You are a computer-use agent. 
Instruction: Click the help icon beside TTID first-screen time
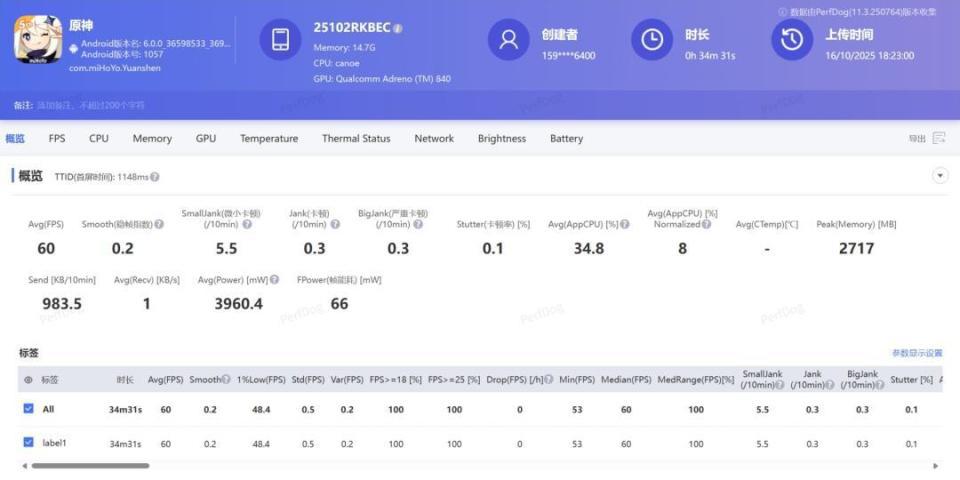155,177
